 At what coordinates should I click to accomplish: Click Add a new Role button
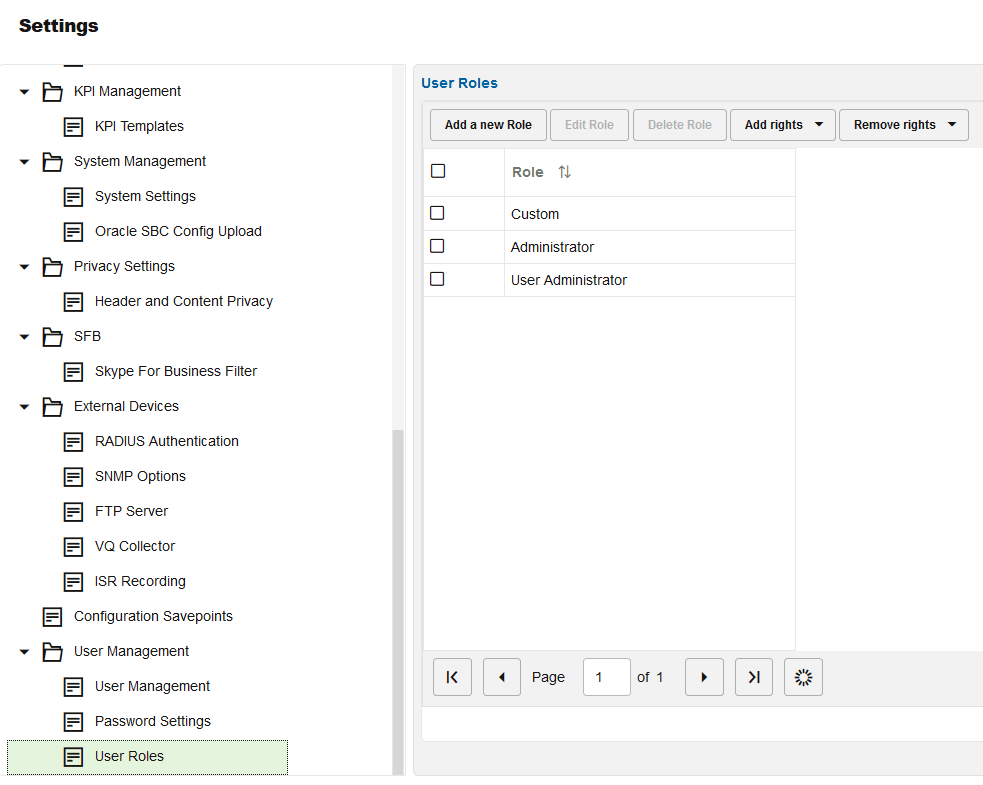pos(488,125)
